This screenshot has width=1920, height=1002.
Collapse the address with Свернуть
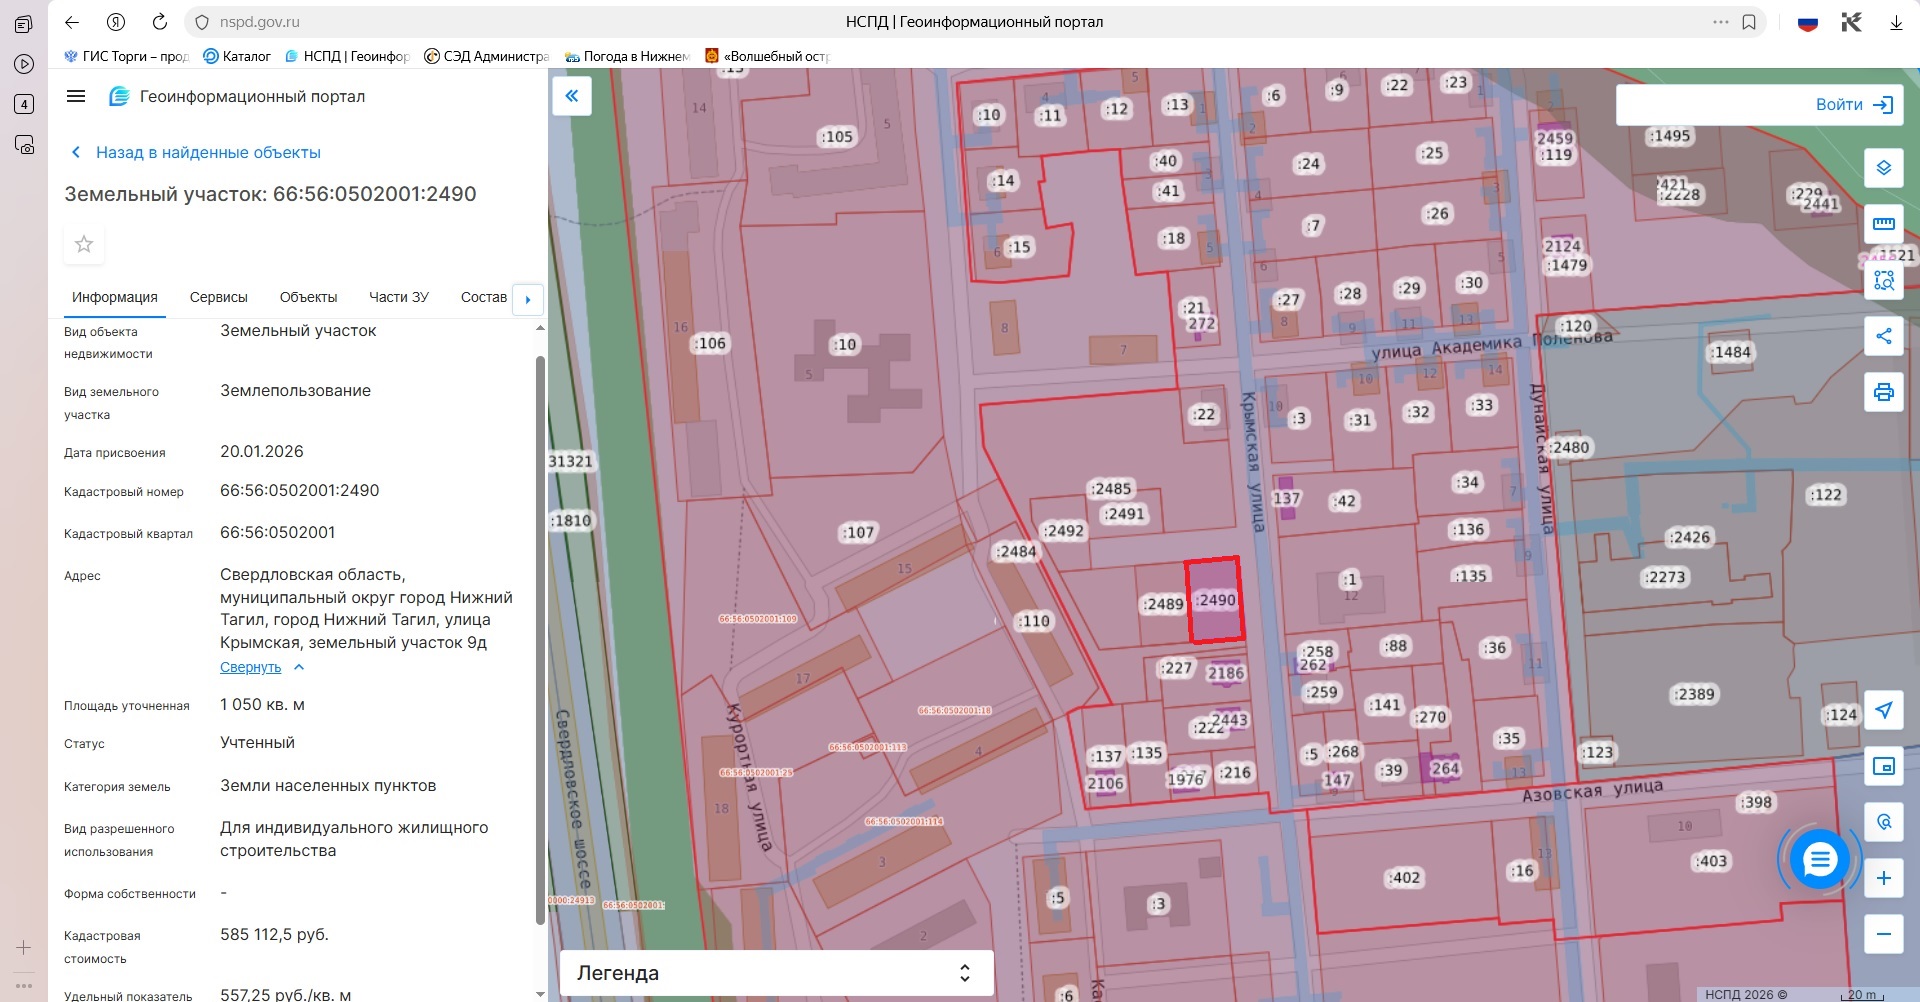pyautogui.click(x=251, y=667)
